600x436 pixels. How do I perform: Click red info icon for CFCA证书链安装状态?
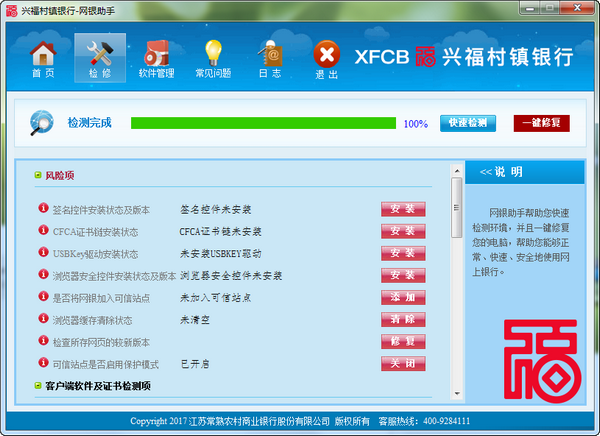coord(43,230)
